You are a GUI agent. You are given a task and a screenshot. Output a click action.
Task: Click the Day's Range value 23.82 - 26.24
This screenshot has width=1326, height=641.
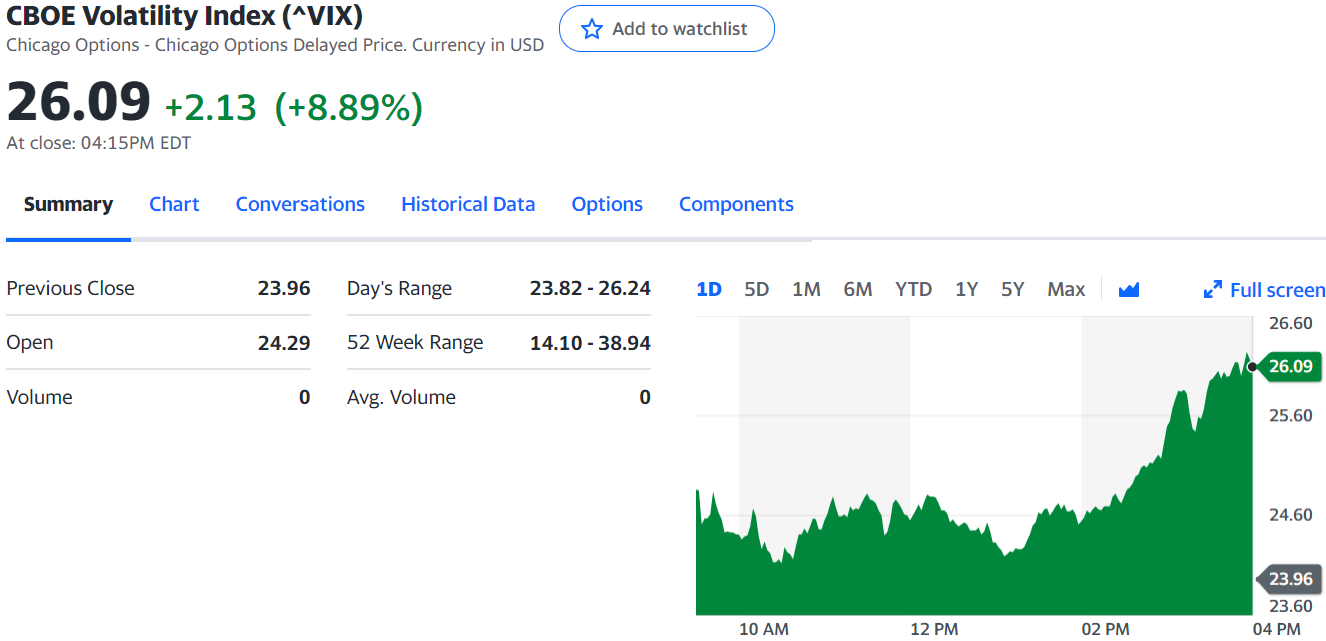pyautogui.click(x=590, y=288)
